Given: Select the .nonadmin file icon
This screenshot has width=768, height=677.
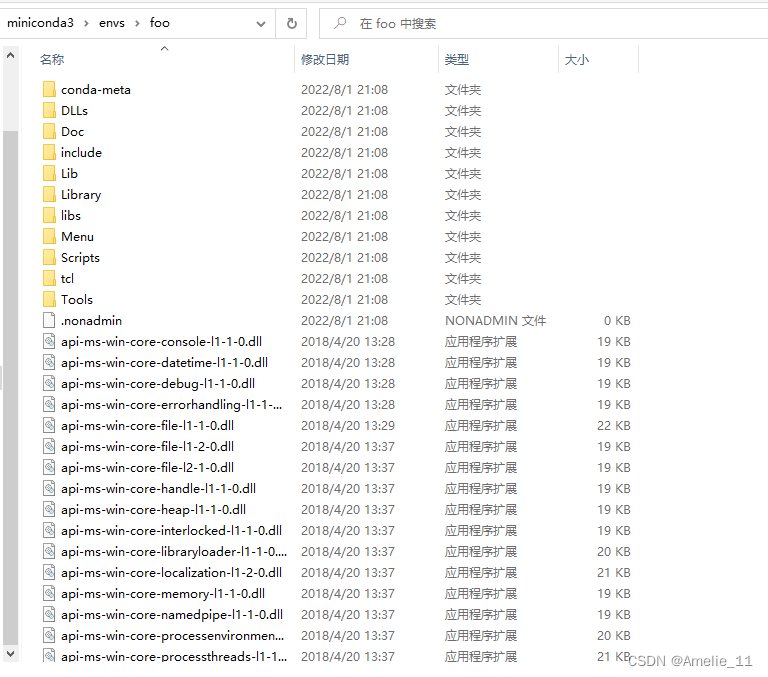Looking at the screenshot, I should pos(49,321).
